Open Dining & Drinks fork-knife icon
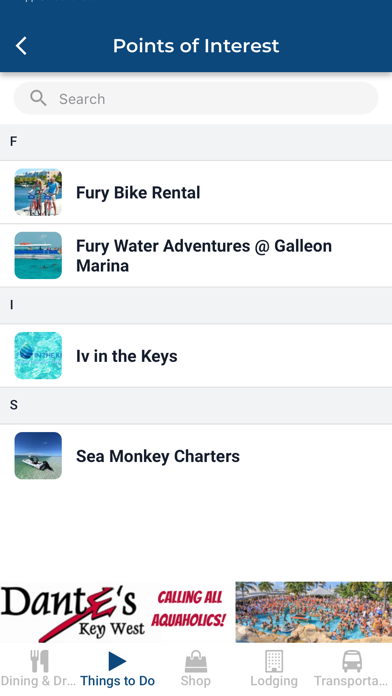392x696 pixels. tap(39, 661)
